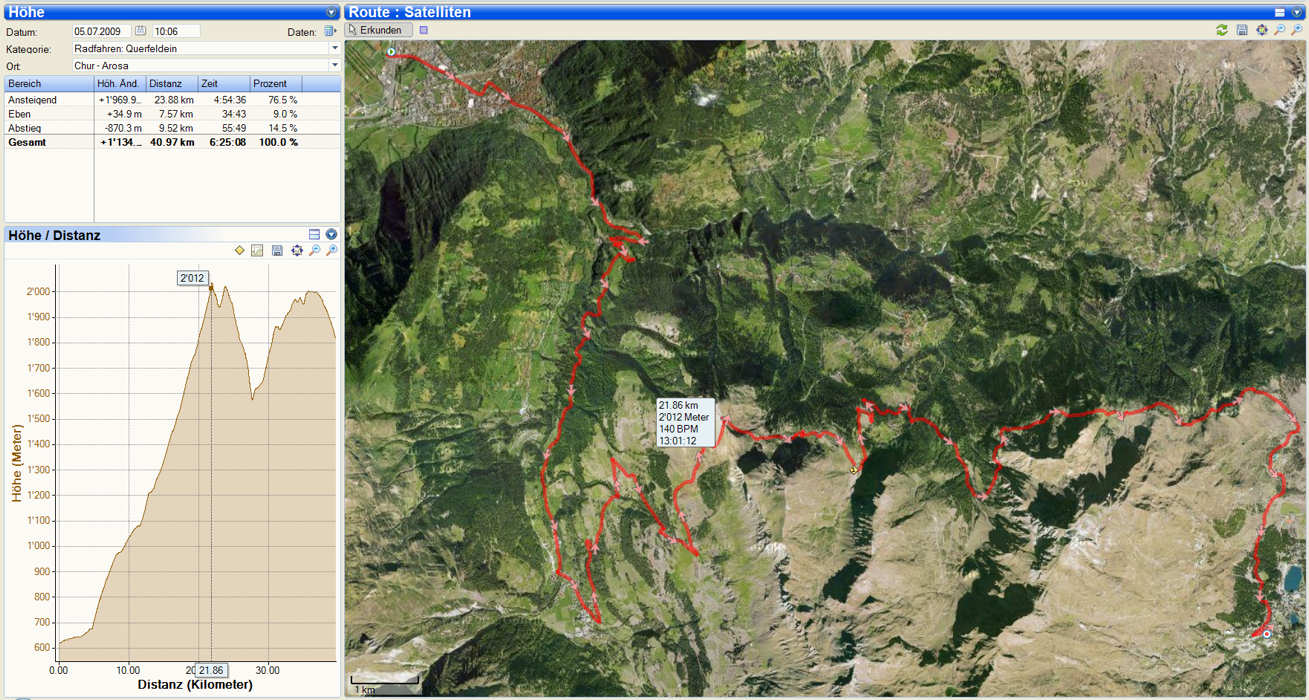Sort by the Bereich column header
This screenshot has width=1309, height=700.
pyautogui.click(x=49, y=84)
